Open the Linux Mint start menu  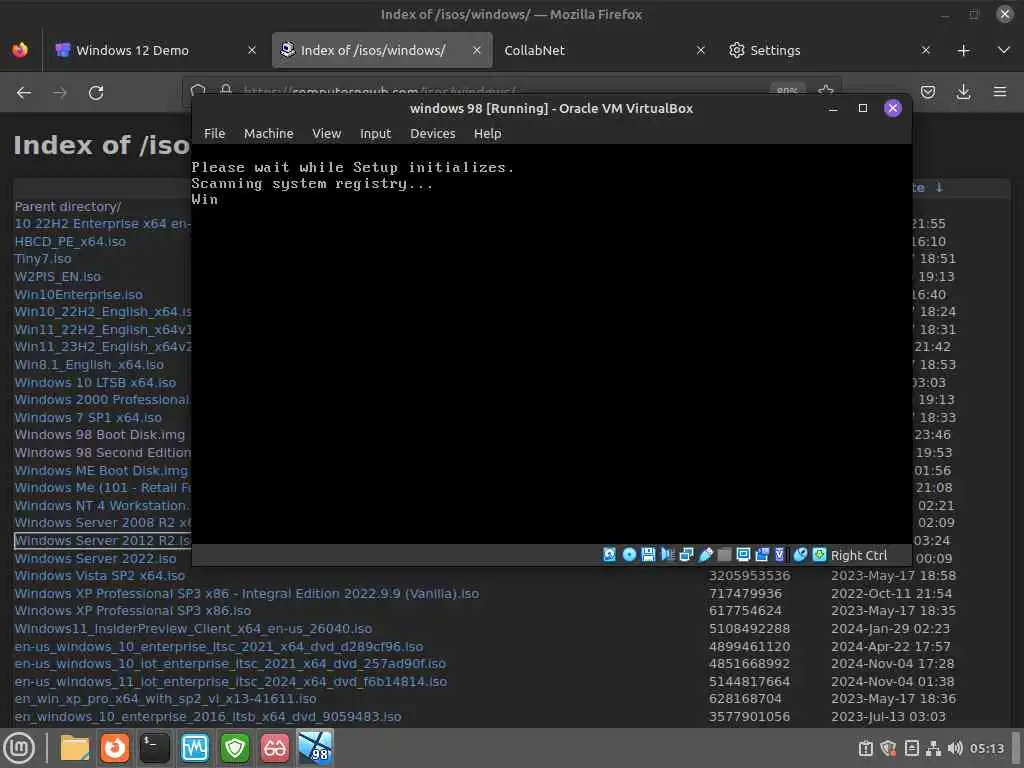coord(19,748)
